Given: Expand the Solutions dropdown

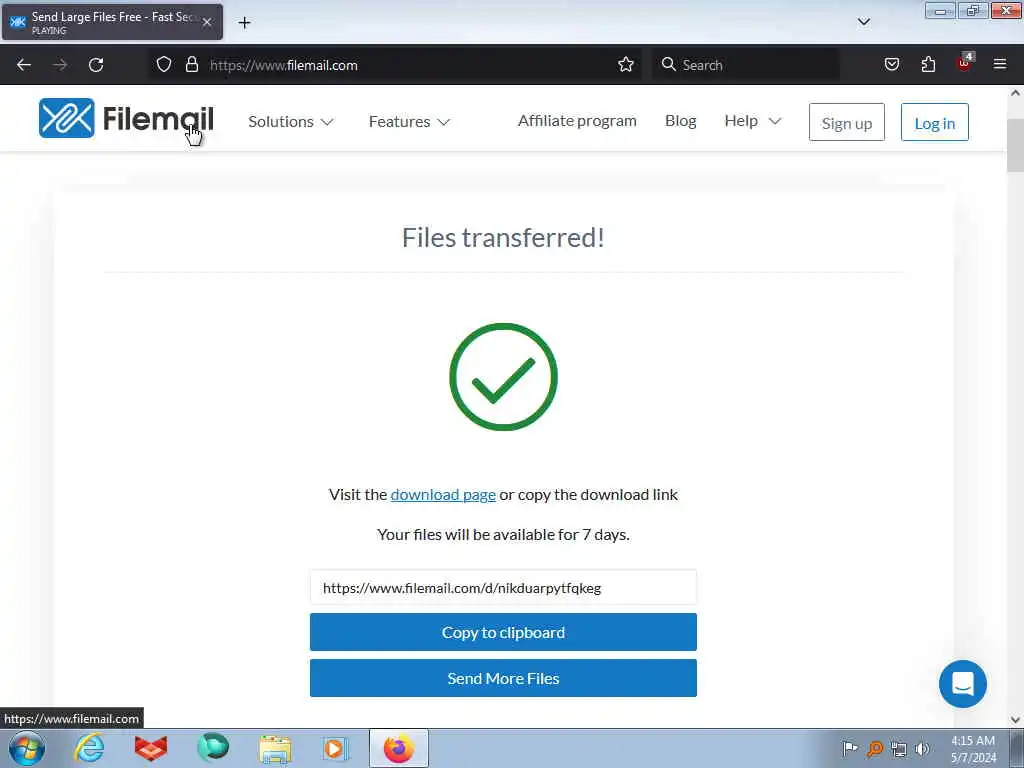Looking at the screenshot, I should tap(291, 121).
